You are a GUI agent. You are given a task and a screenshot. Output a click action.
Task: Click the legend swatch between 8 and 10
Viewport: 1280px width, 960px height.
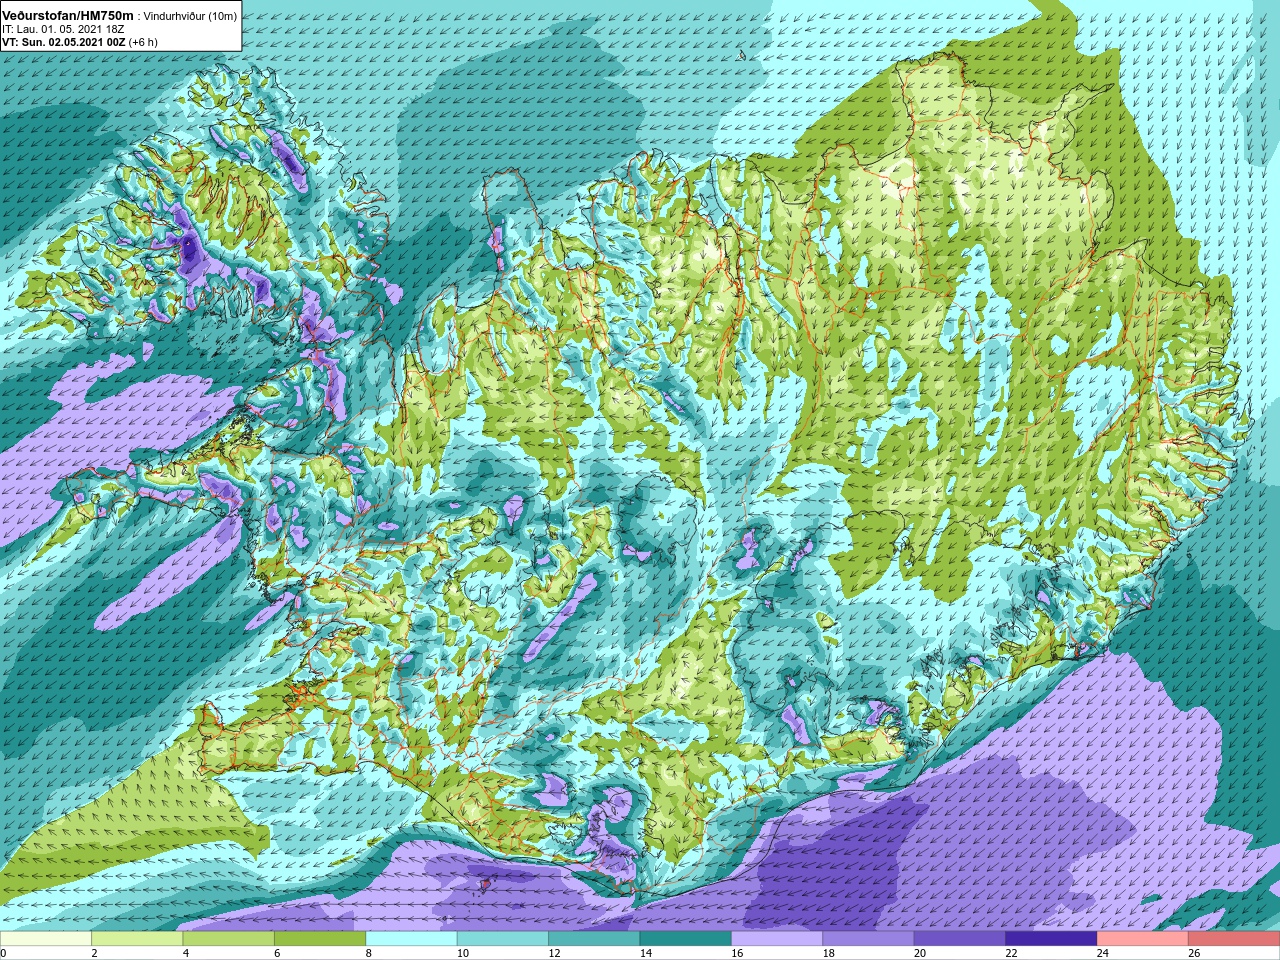coord(411,939)
